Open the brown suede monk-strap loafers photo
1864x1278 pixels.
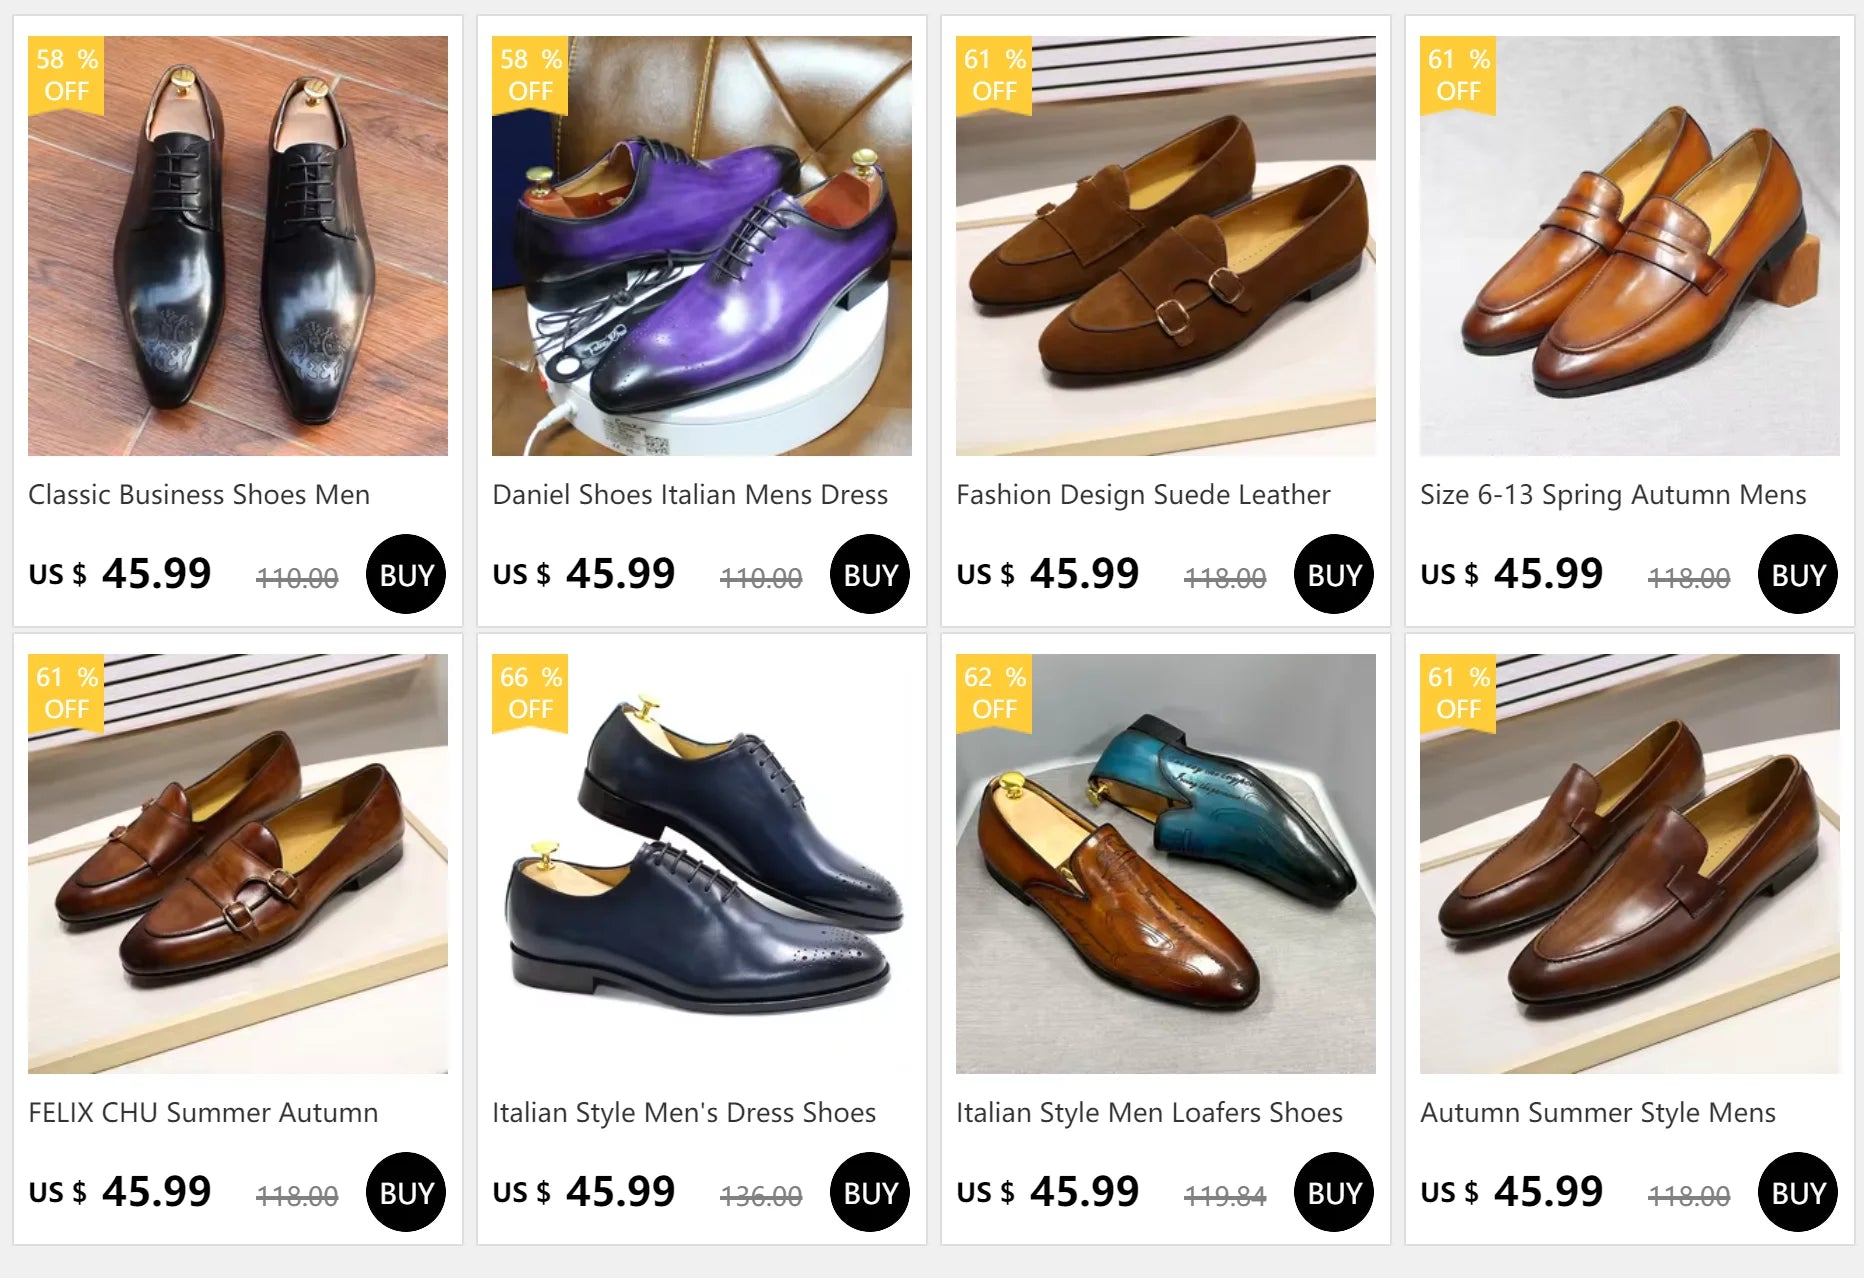point(1166,246)
